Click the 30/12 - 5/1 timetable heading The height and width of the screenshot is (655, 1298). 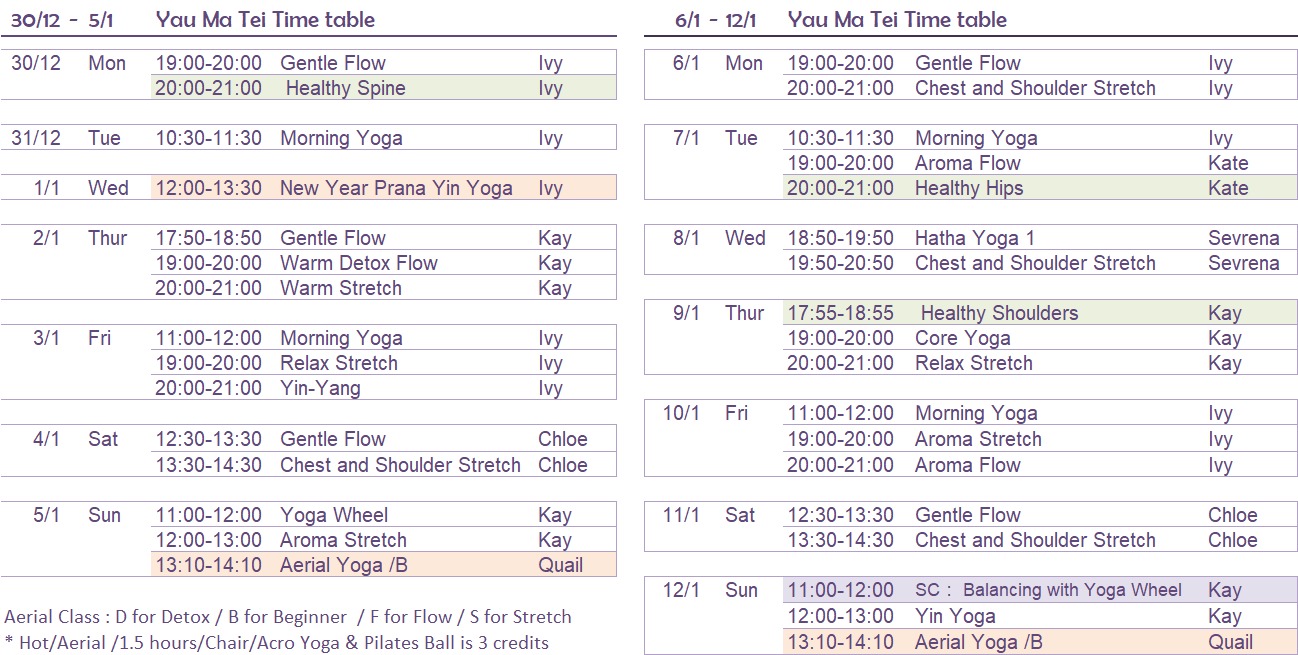coord(193,19)
